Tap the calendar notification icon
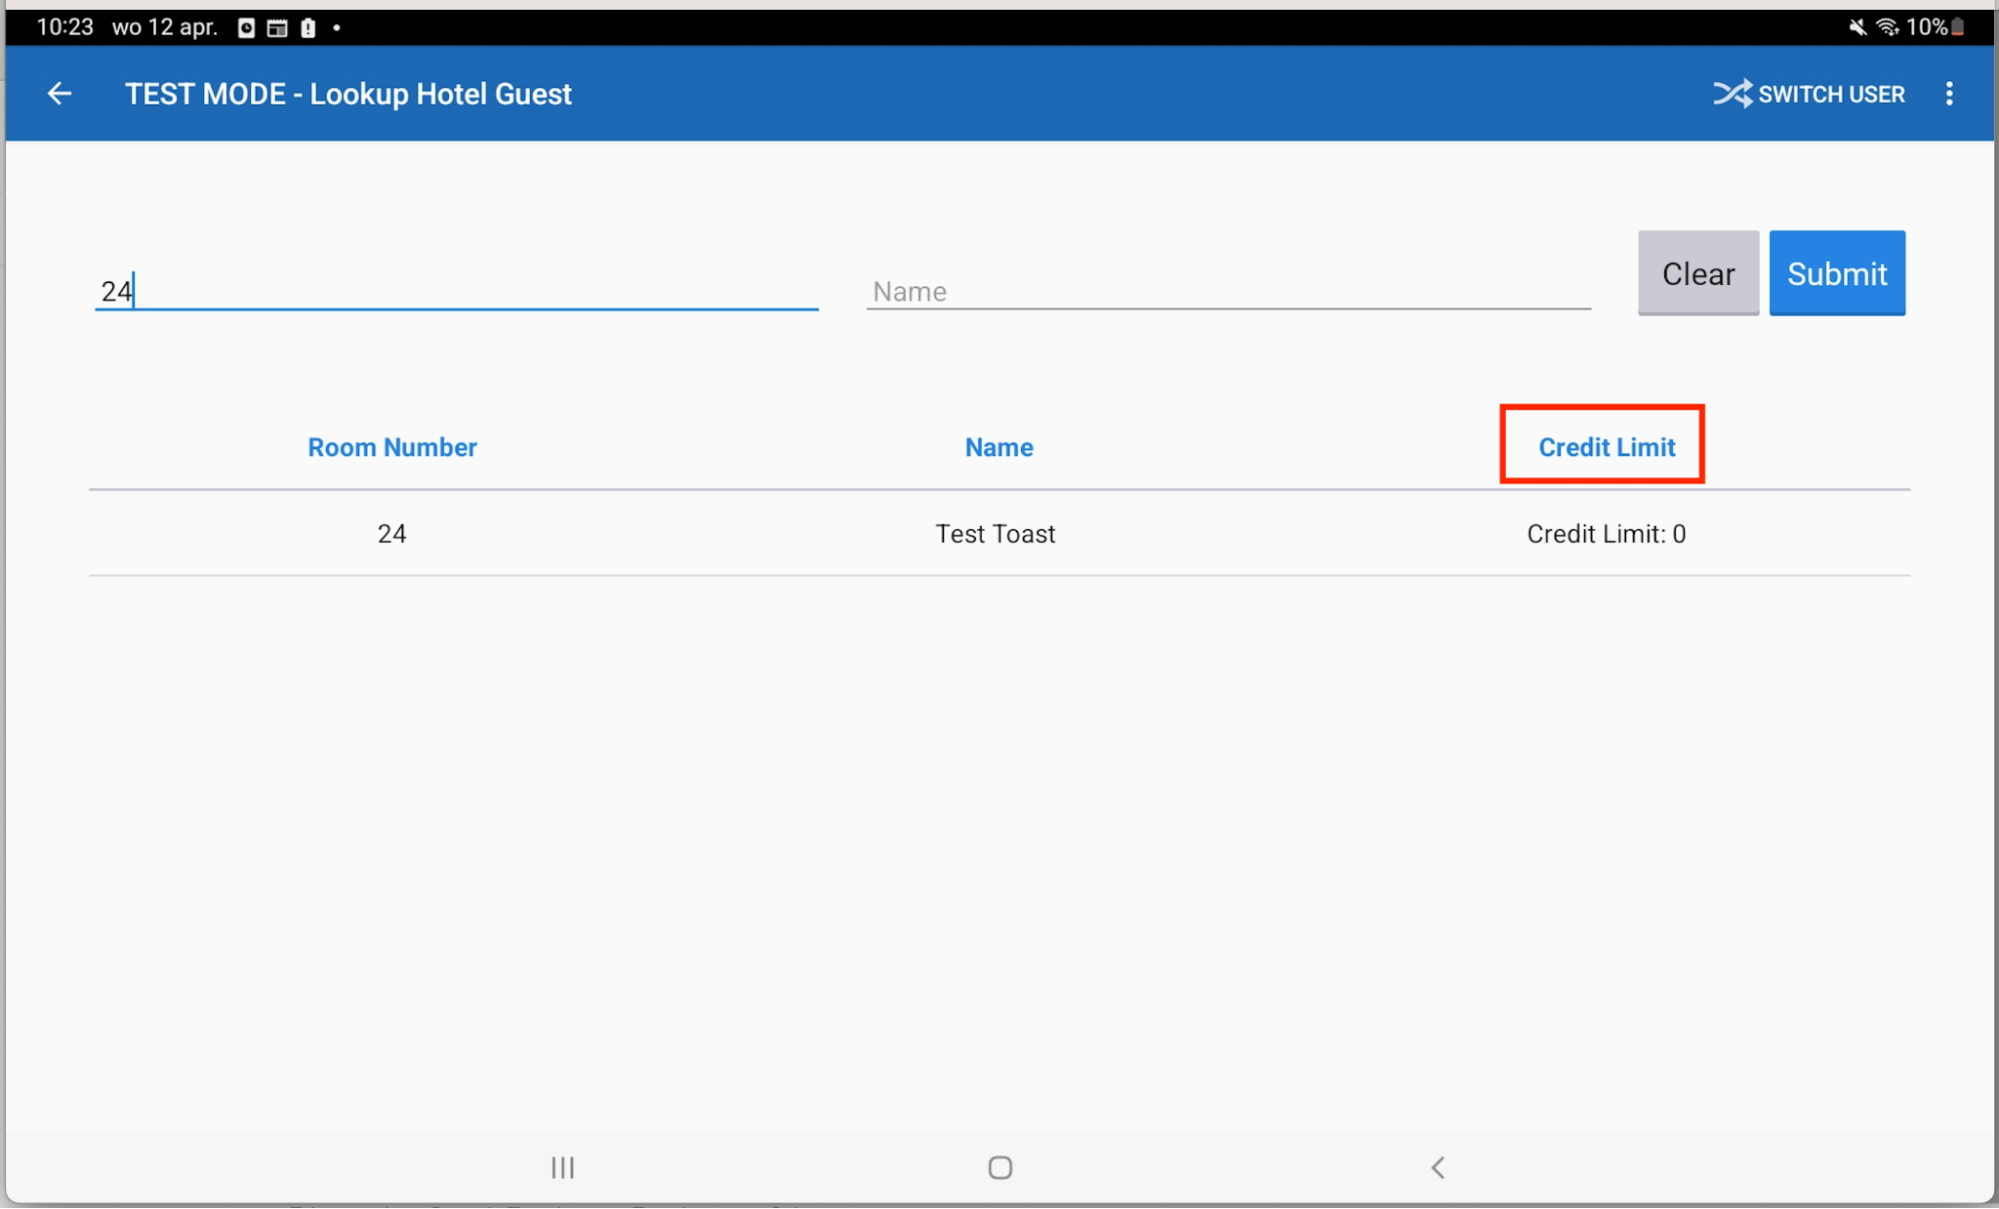 (x=276, y=28)
